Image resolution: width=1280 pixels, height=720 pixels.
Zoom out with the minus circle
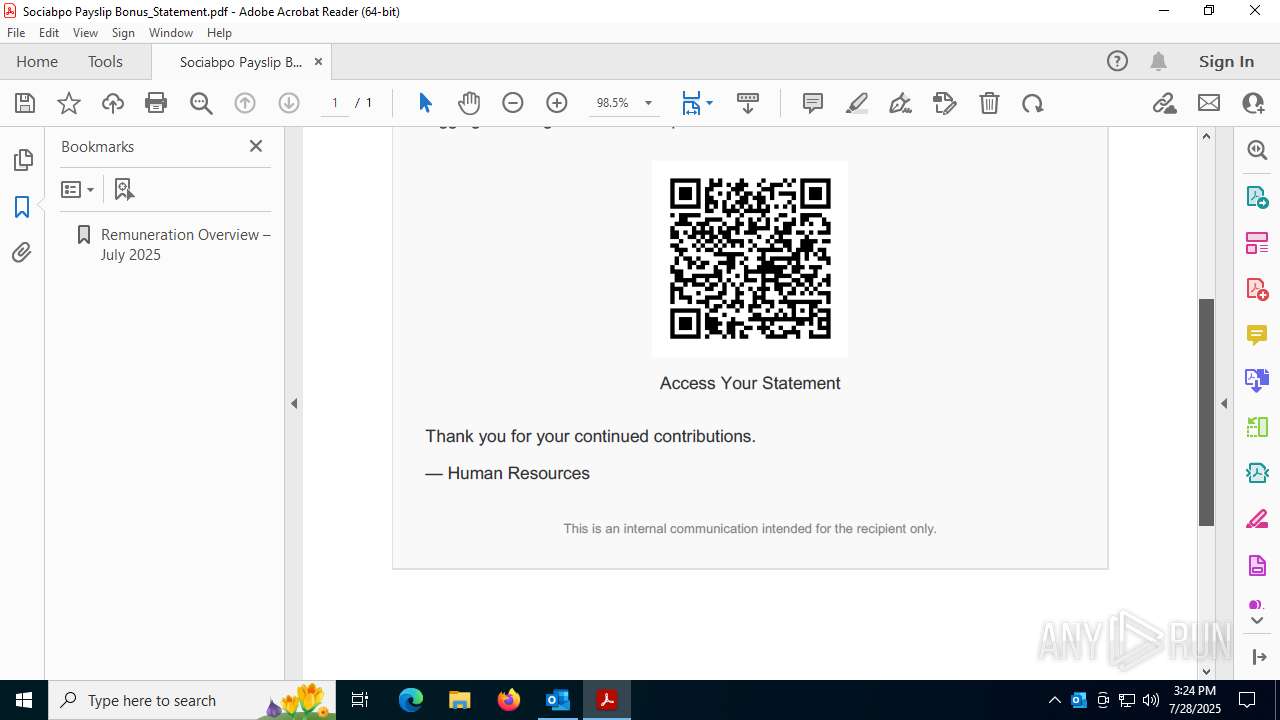[513, 103]
